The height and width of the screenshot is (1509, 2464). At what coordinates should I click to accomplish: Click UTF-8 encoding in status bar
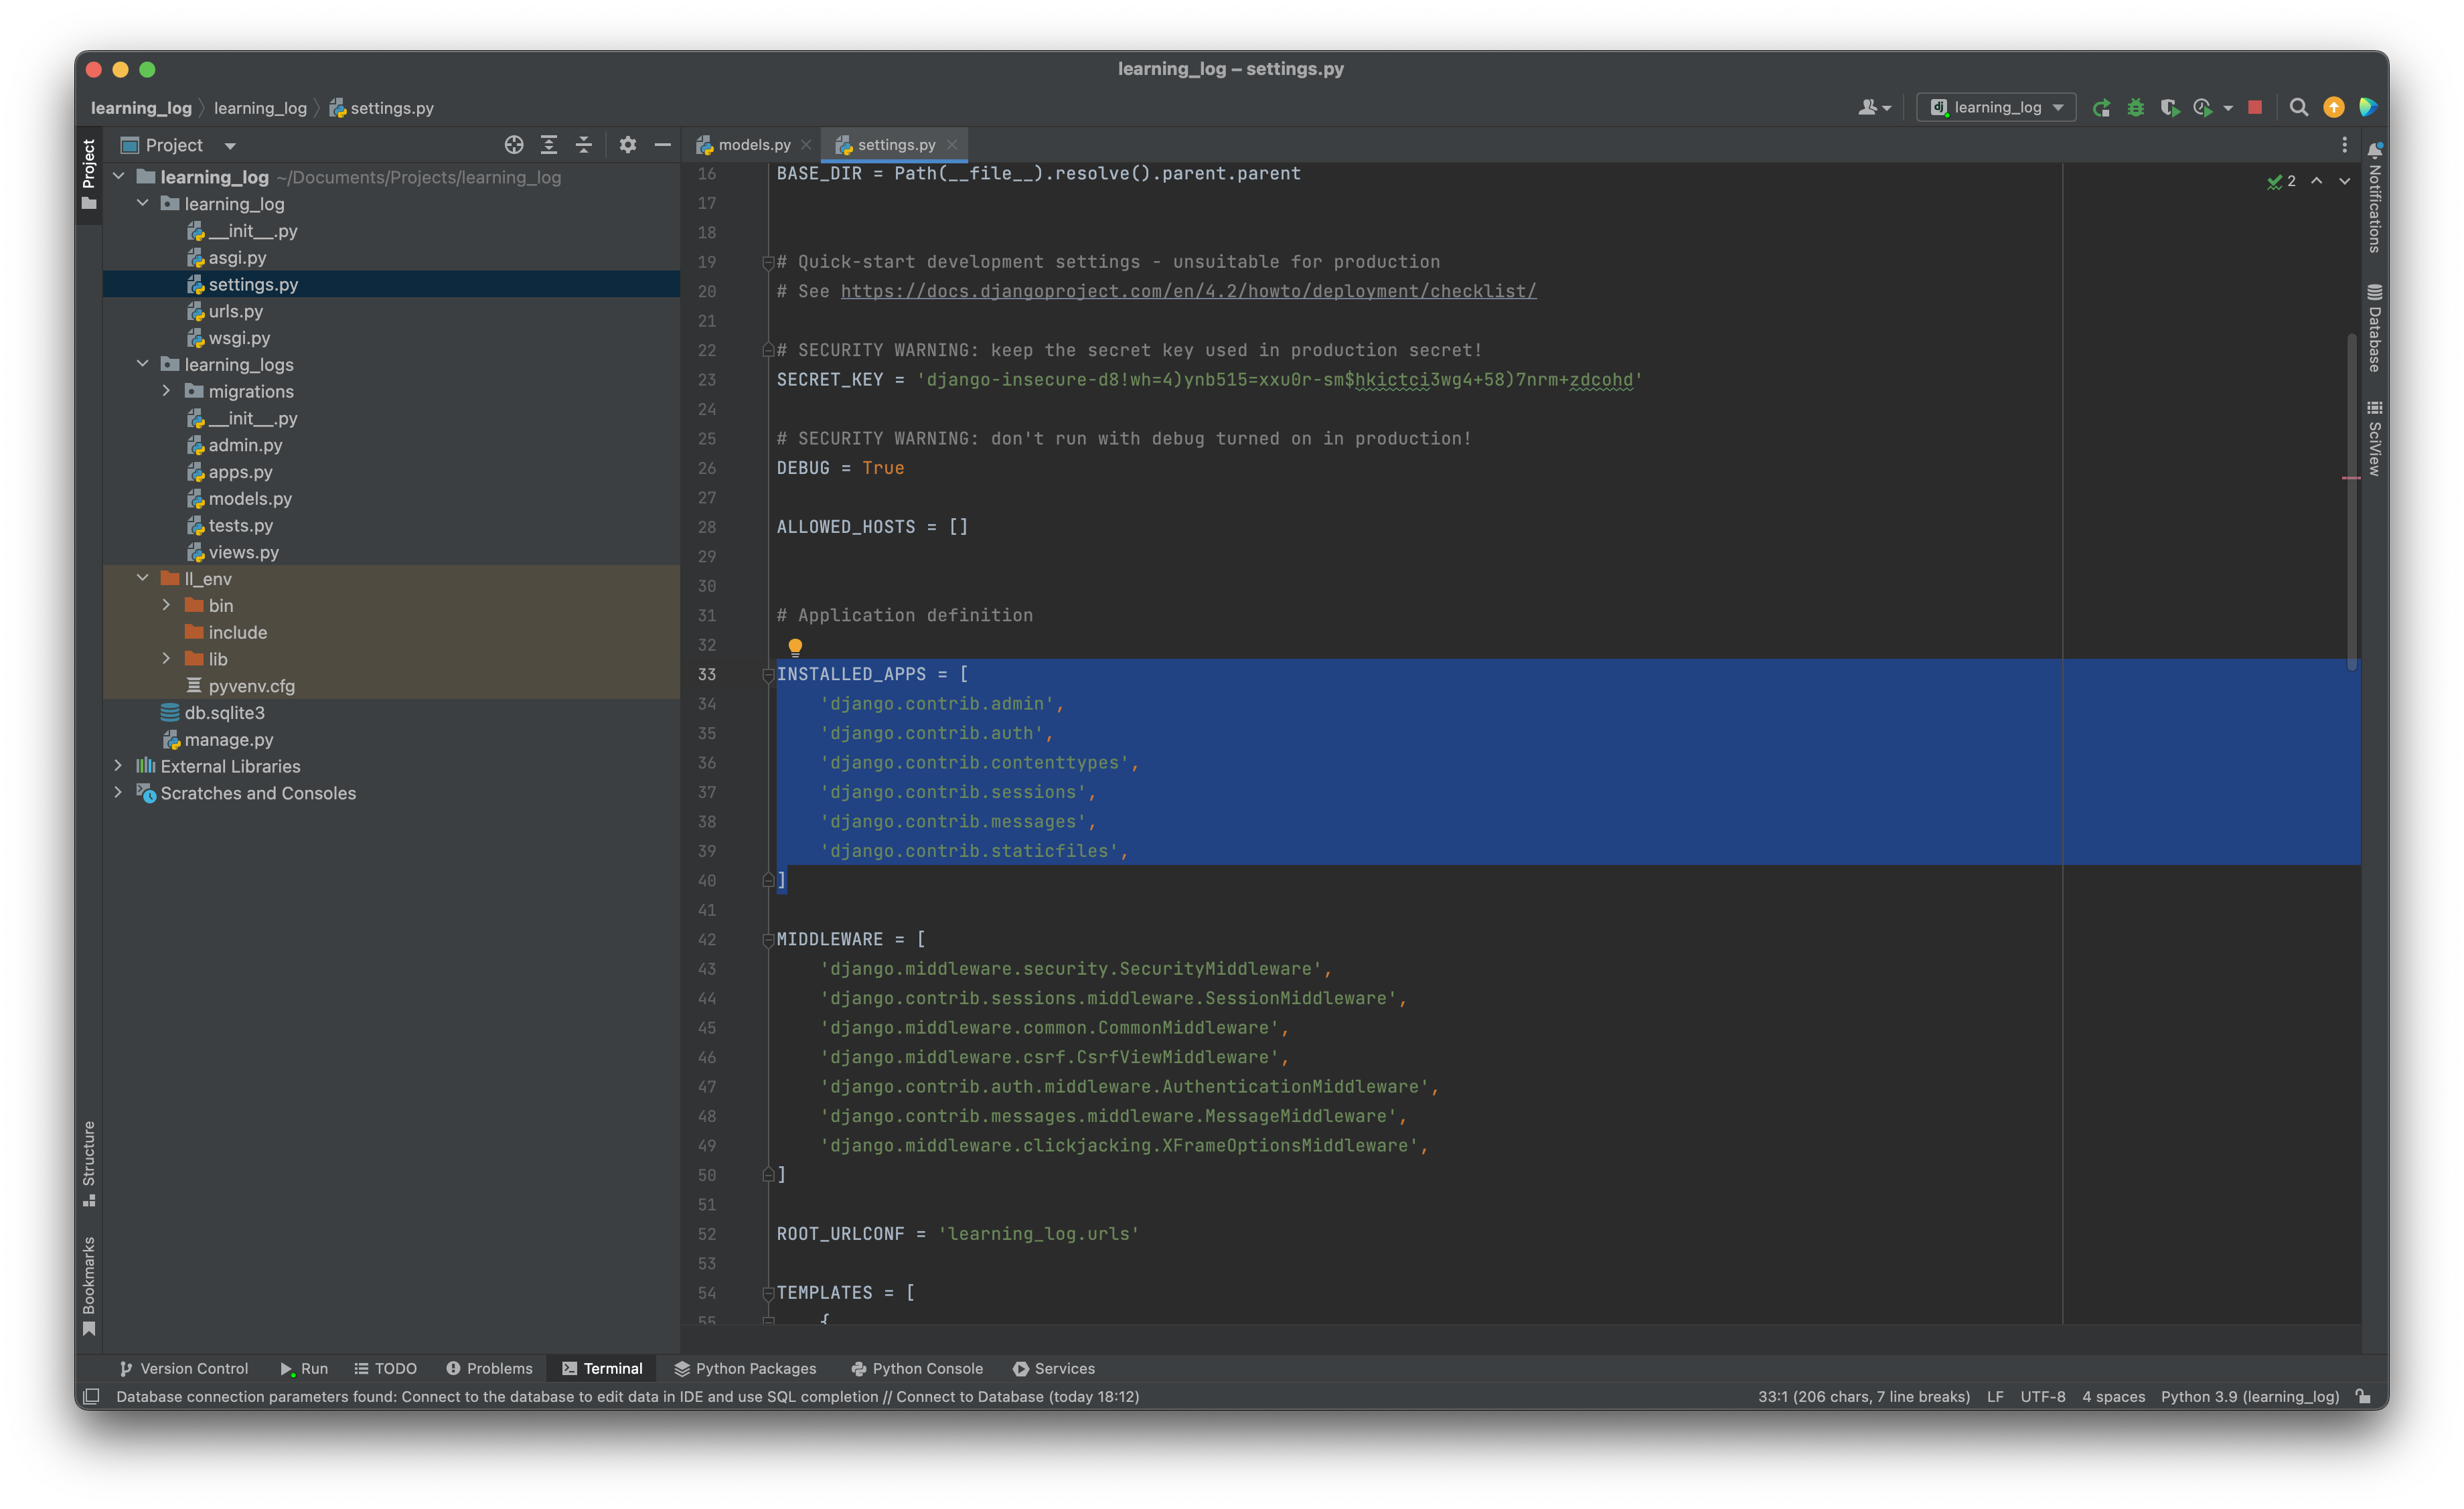coord(2043,1396)
